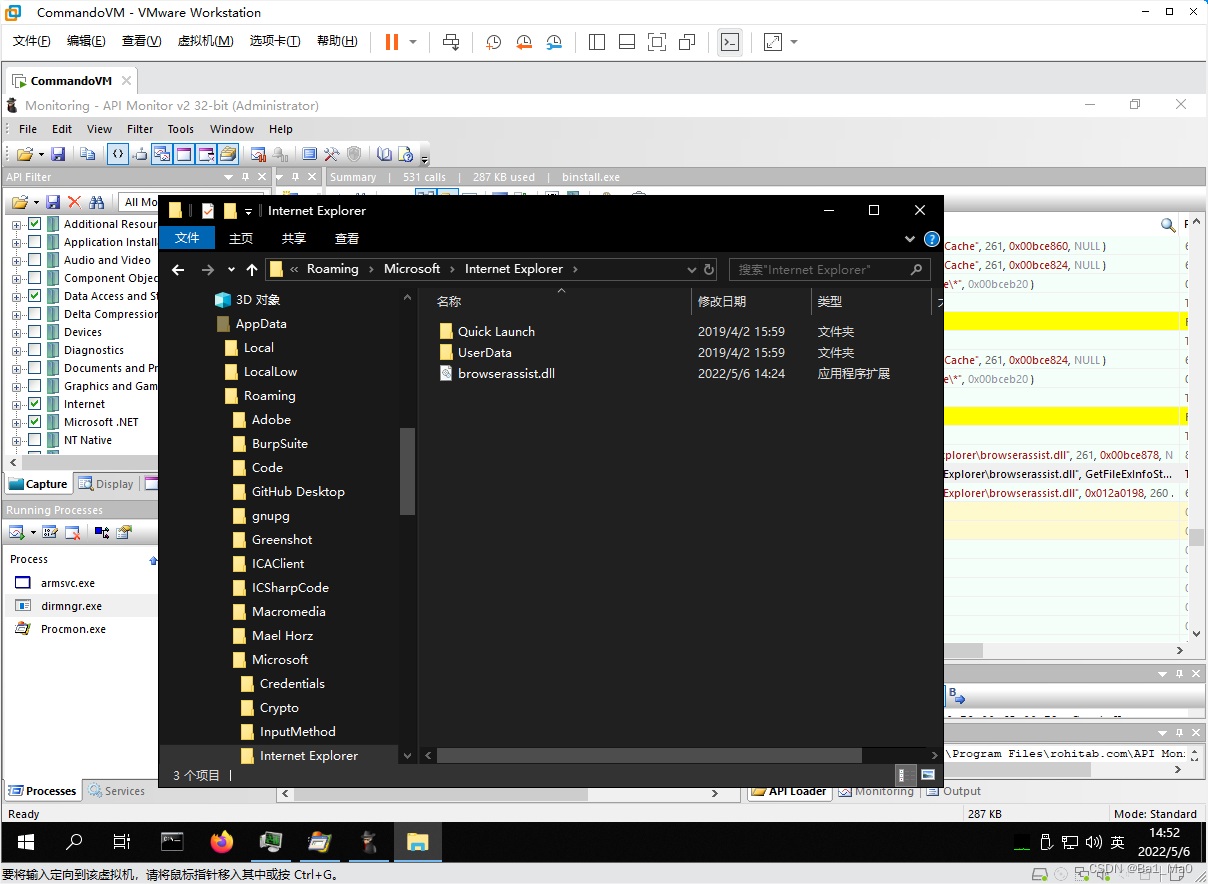Switch to Explorer 主页 ribbon tab
Viewport: 1208px width, 884px height.
[x=241, y=238]
